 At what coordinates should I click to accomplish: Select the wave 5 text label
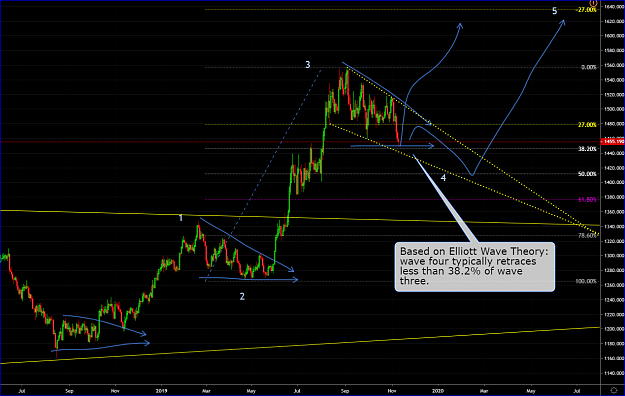[x=554, y=11]
